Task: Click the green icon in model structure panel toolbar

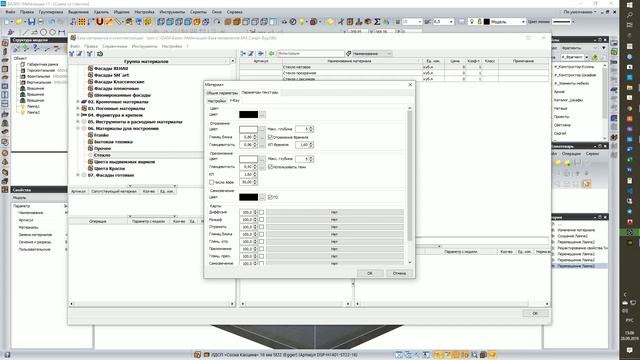Action: [x=26, y=49]
